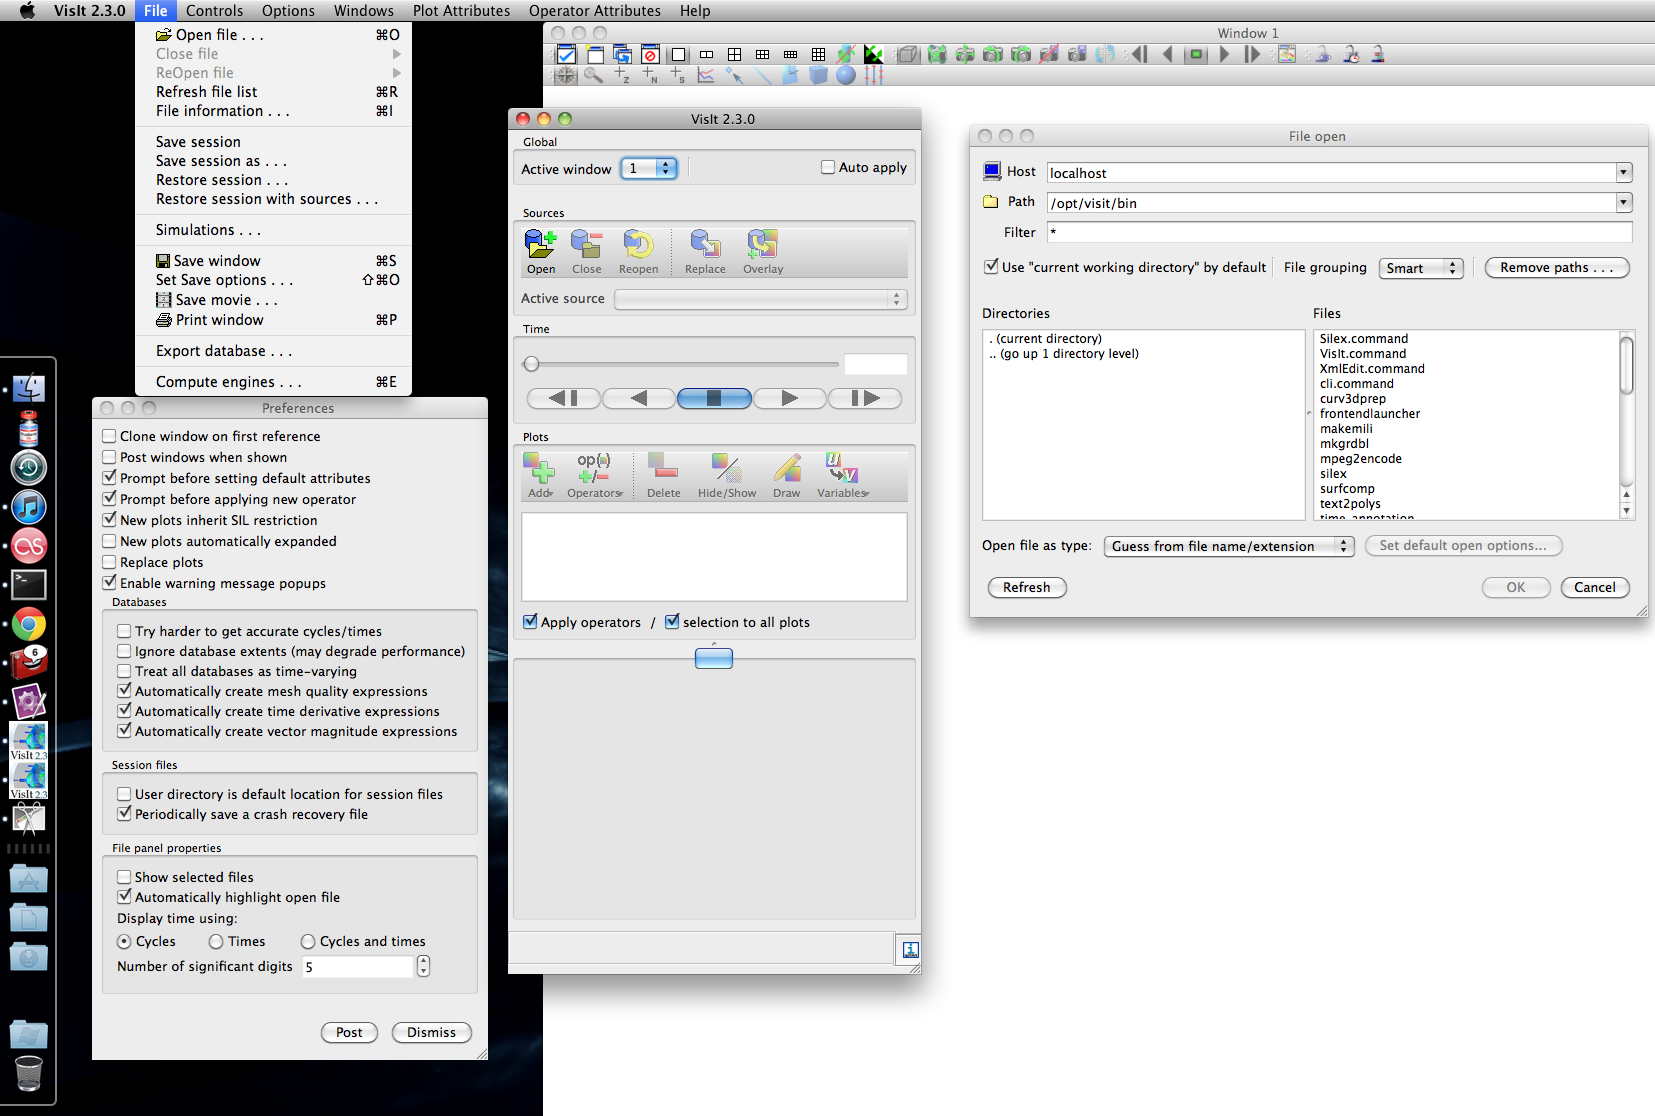Click the checkmark window icon in the Window 1 toolbar

click(x=566, y=54)
